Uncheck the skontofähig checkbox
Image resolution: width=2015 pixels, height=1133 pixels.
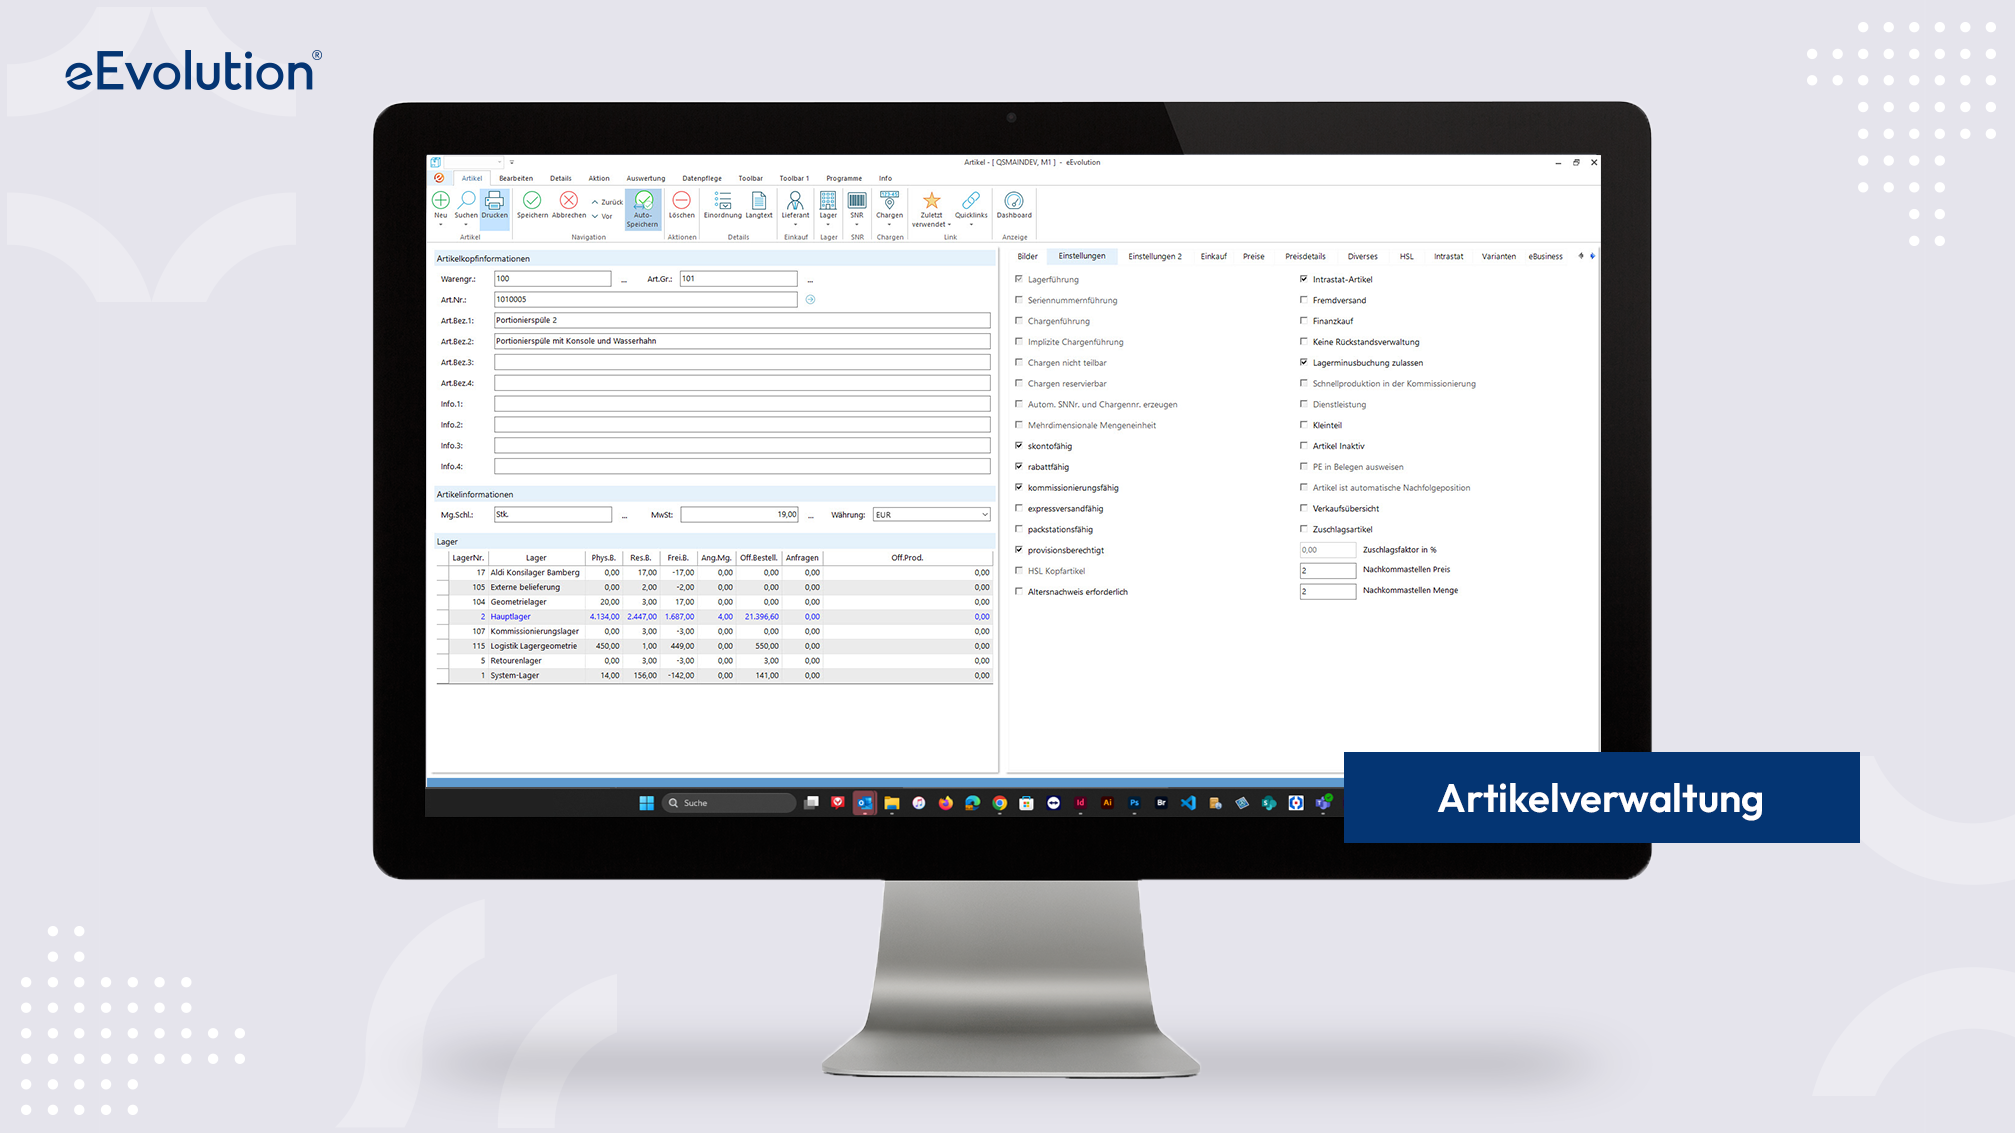[x=1019, y=446]
